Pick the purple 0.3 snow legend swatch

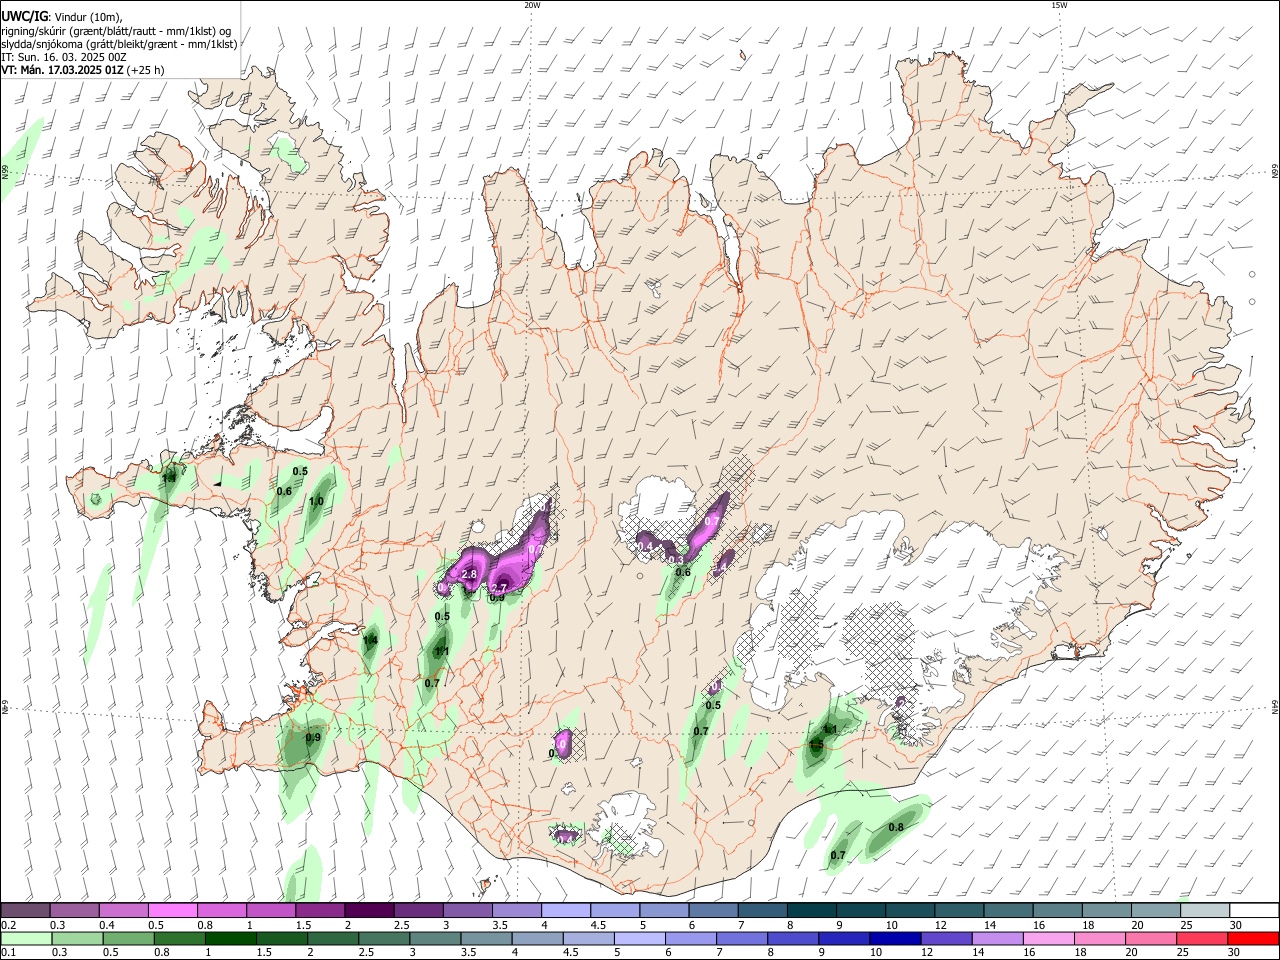coord(74,910)
